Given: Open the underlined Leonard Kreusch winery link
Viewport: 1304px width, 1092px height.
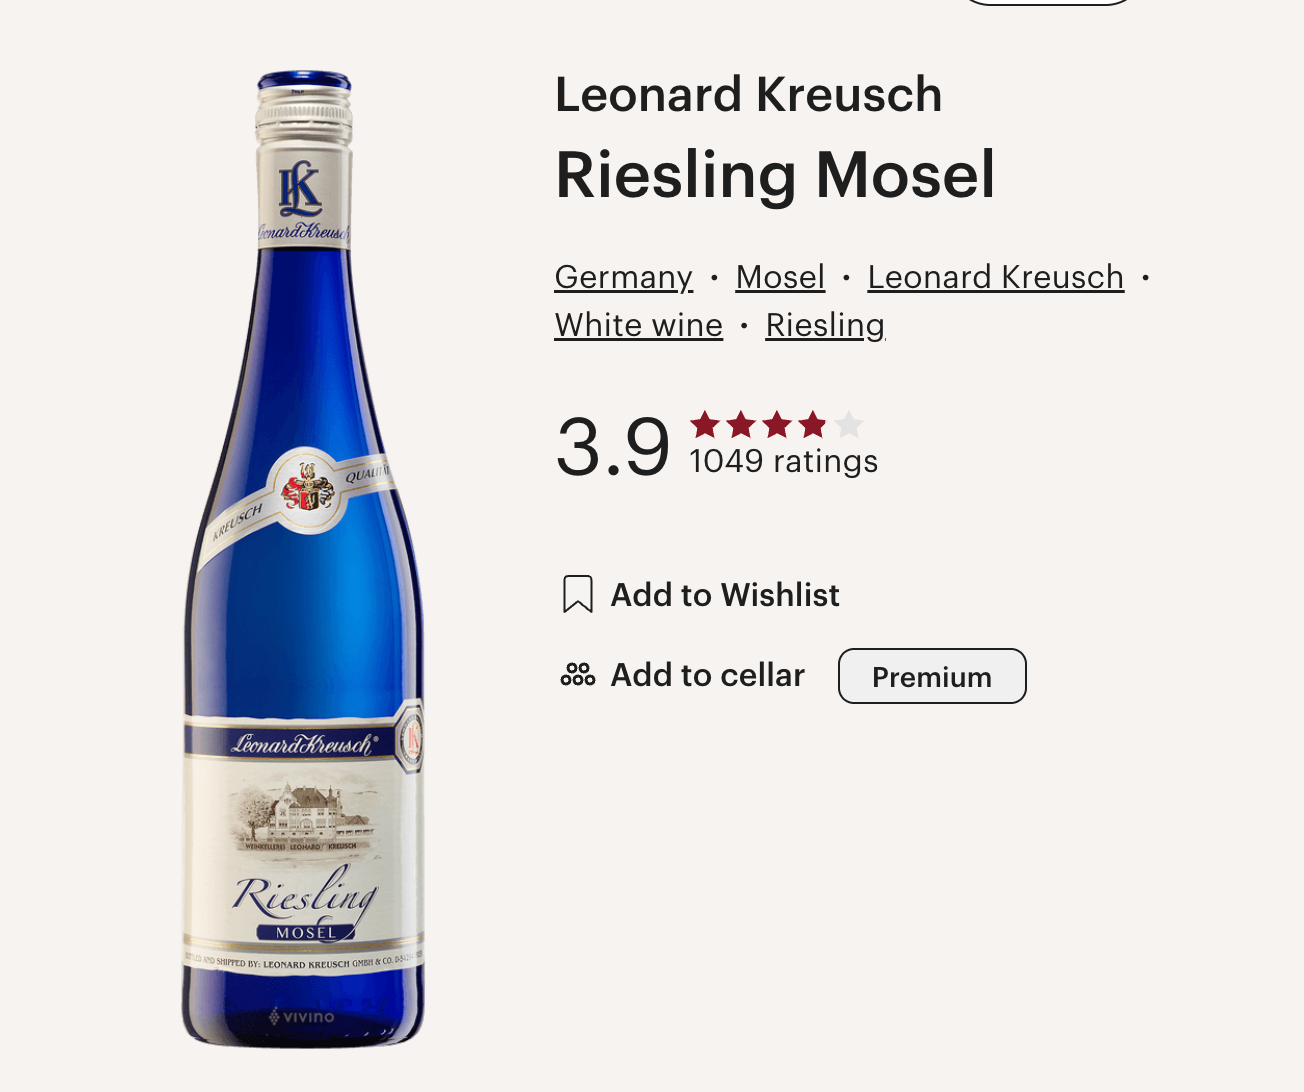Looking at the screenshot, I should pos(995,277).
